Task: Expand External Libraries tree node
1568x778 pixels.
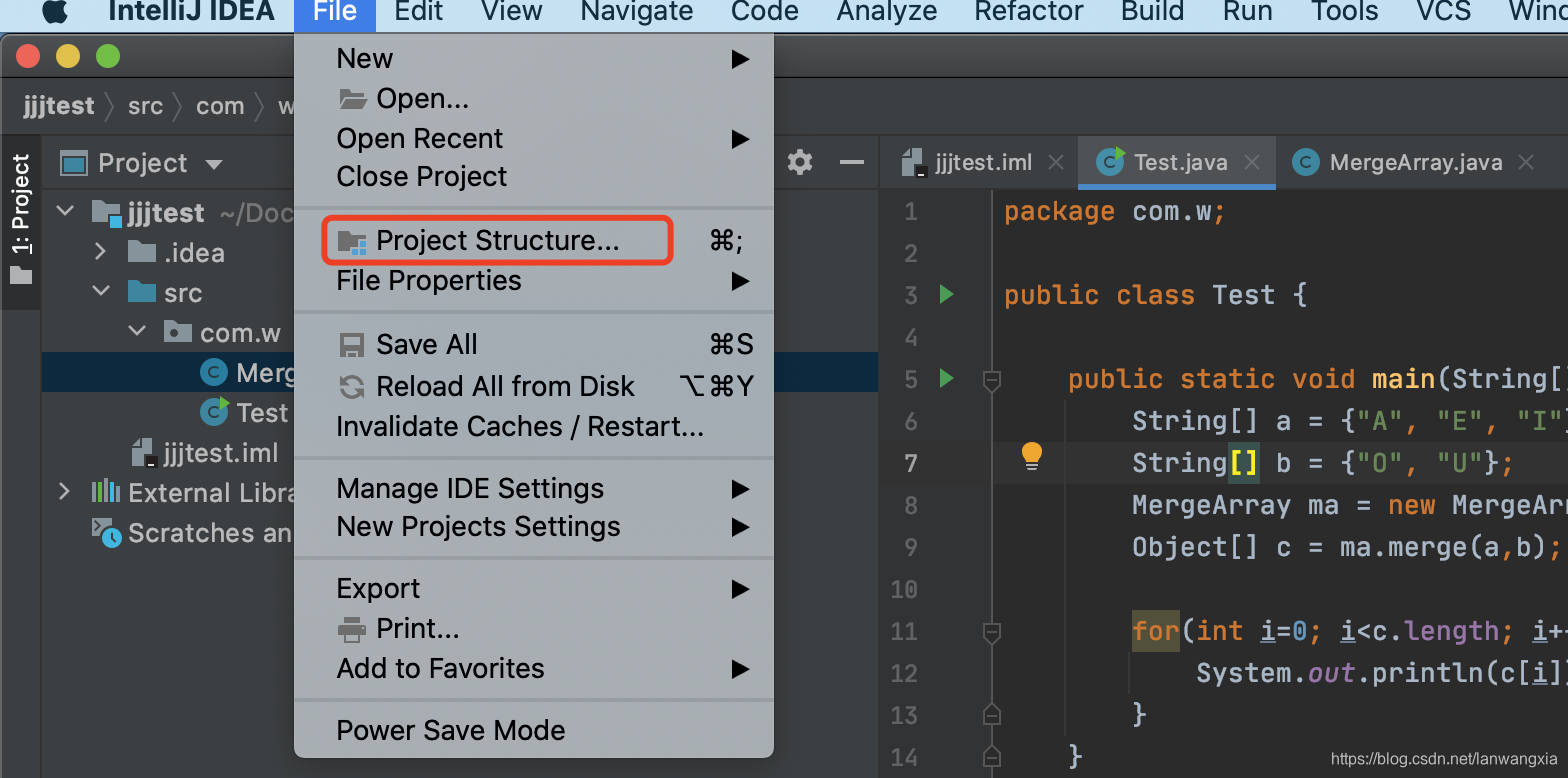Action: pos(65,492)
